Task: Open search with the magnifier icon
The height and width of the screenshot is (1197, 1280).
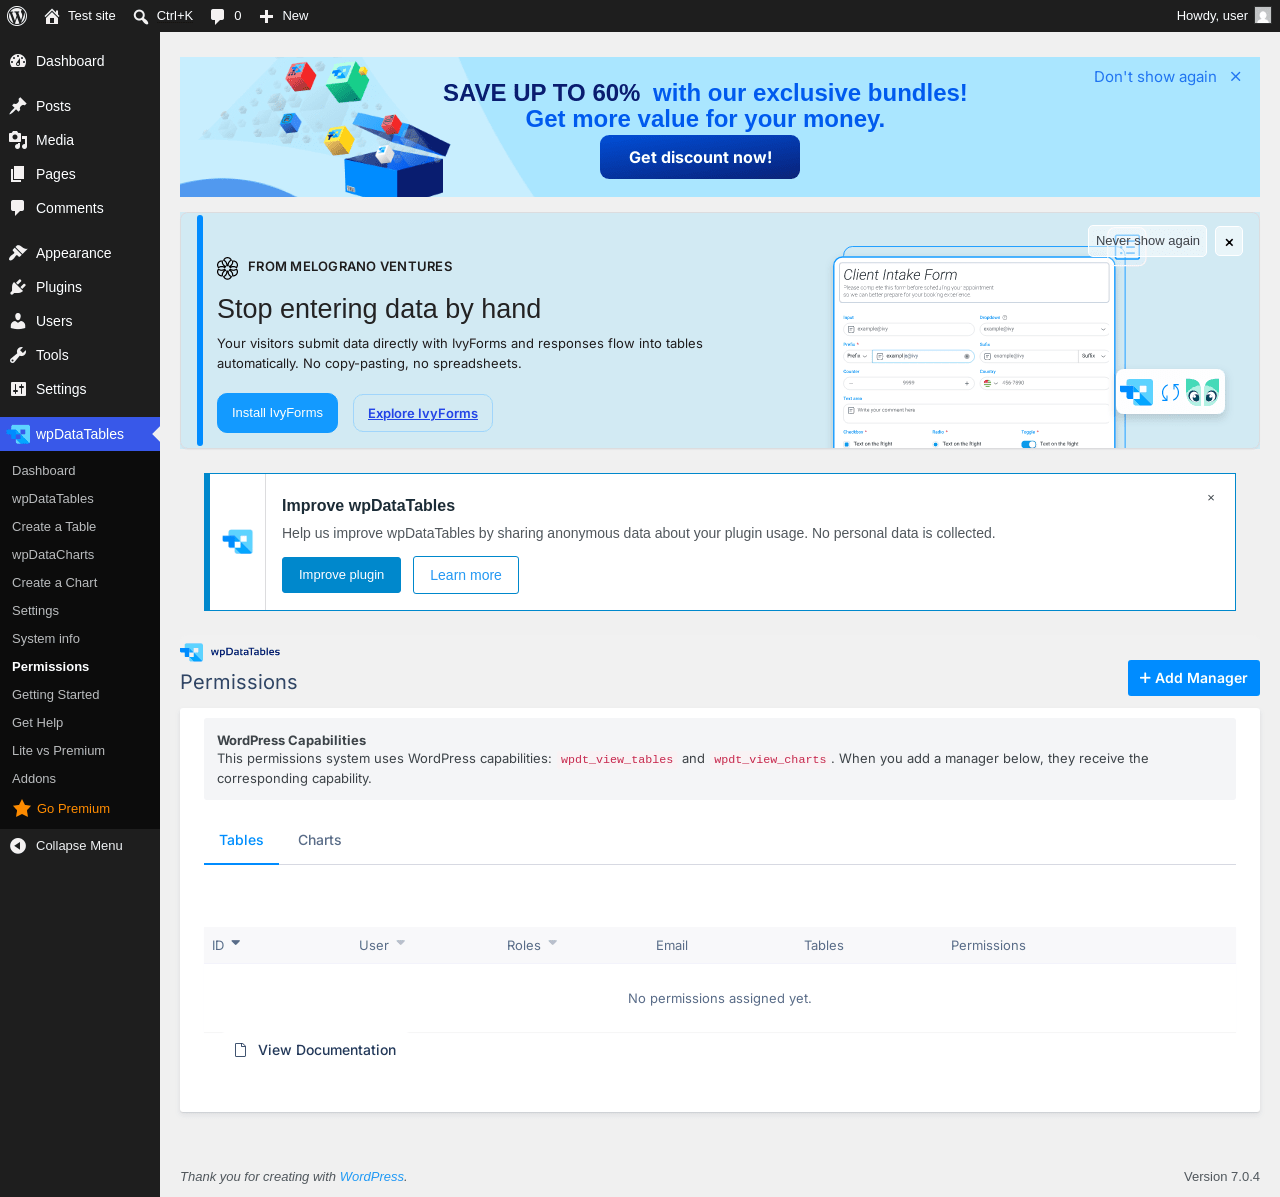Action: click(141, 16)
